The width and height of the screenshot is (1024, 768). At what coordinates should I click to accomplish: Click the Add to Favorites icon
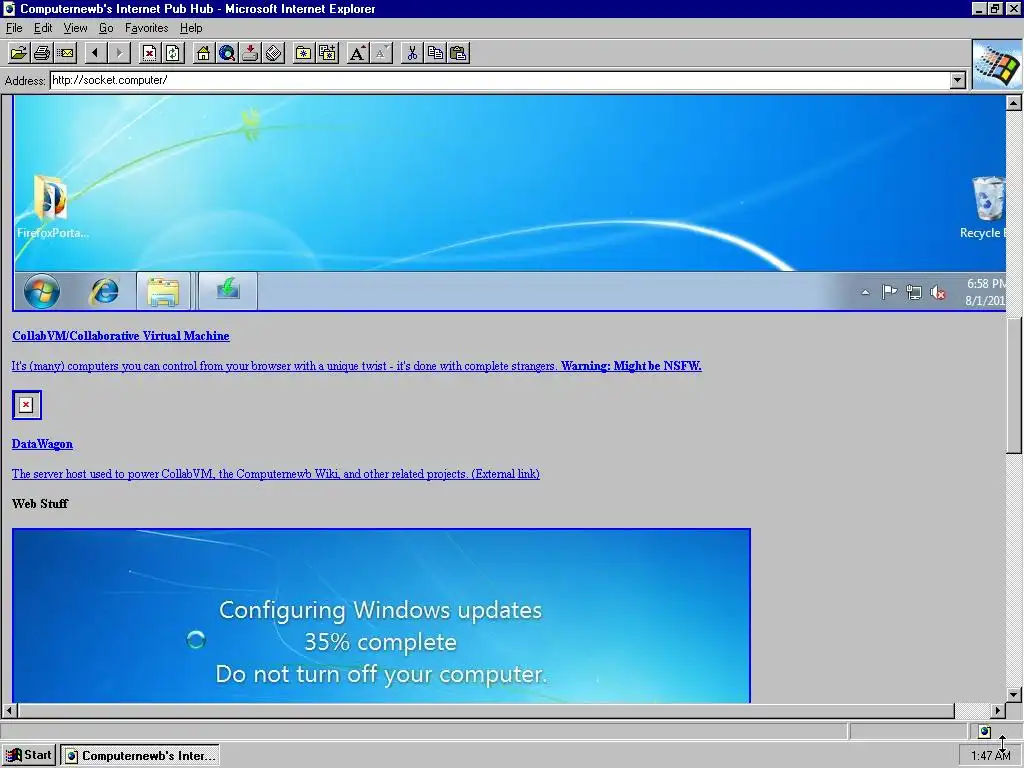click(x=327, y=54)
